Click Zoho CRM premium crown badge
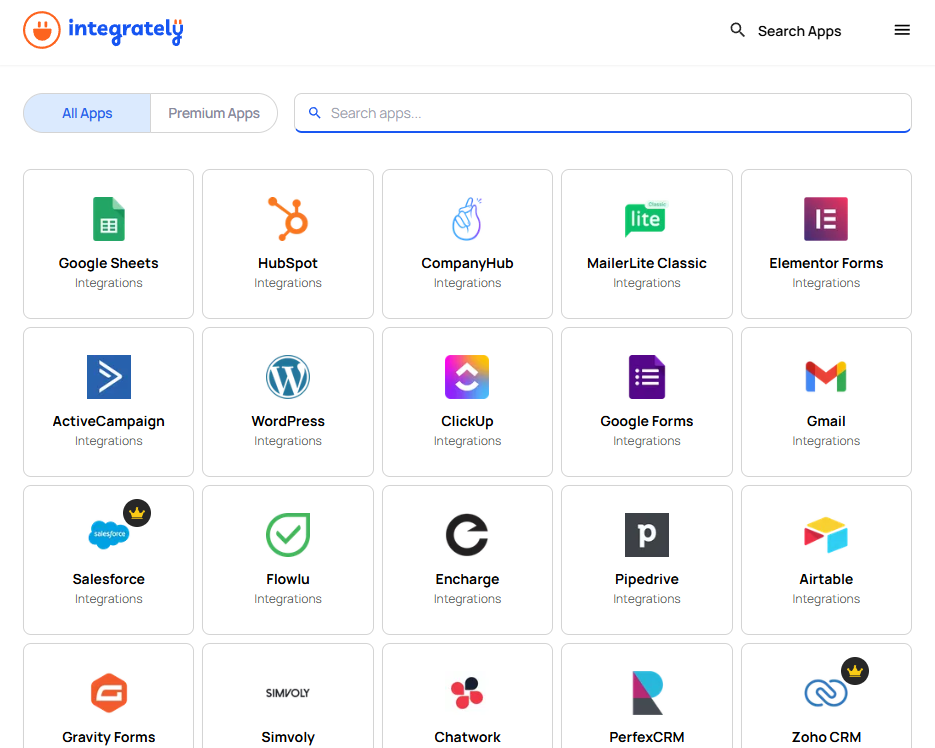Image resolution: width=935 pixels, height=748 pixels. click(x=854, y=671)
